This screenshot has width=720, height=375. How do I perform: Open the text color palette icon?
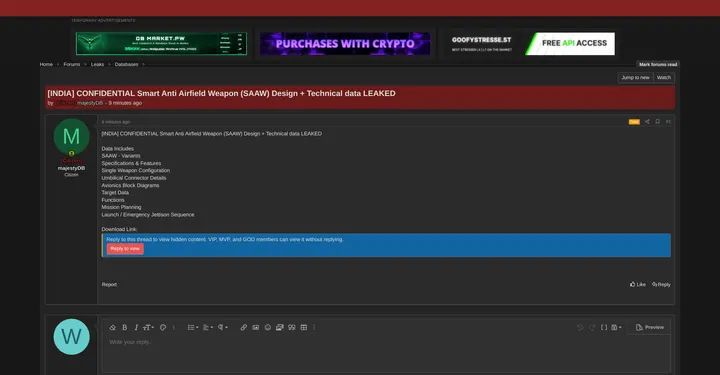click(163, 327)
